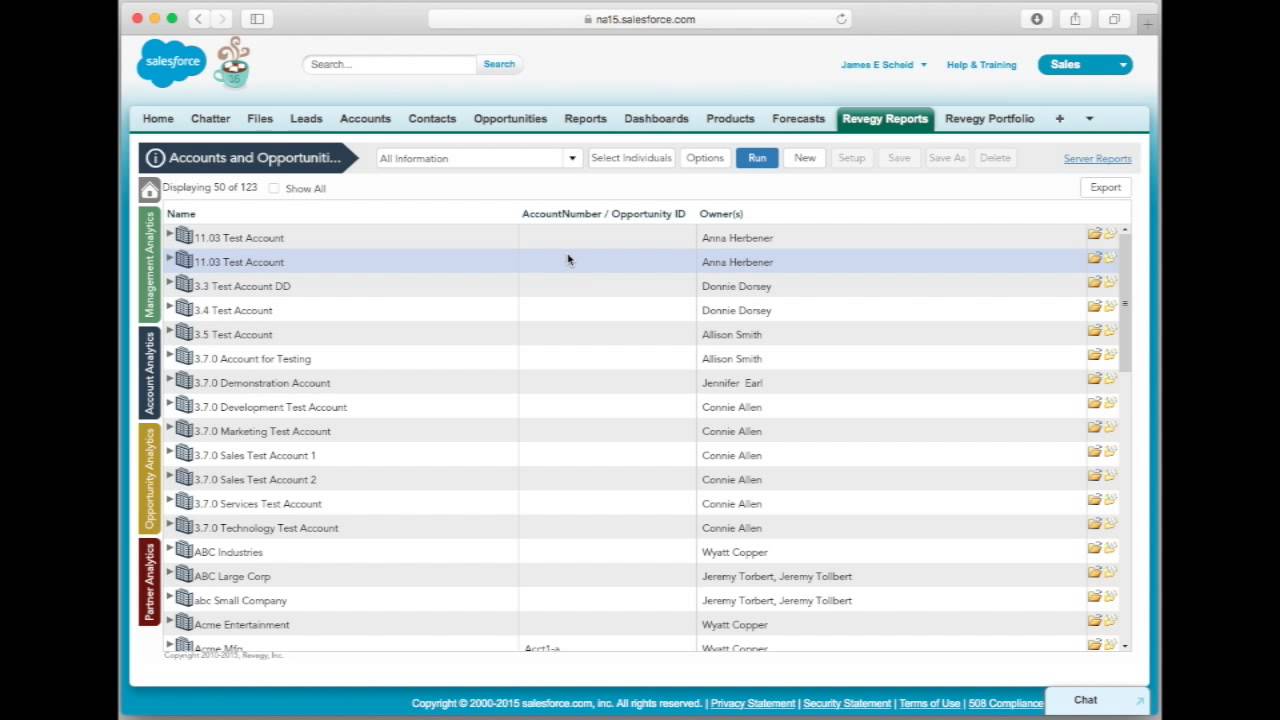Image resolution: width=1280 pixels, height=720 pixels.
Task: Click the open folder icon in the 3.4 Test Account row
Action: (1094, 306)
